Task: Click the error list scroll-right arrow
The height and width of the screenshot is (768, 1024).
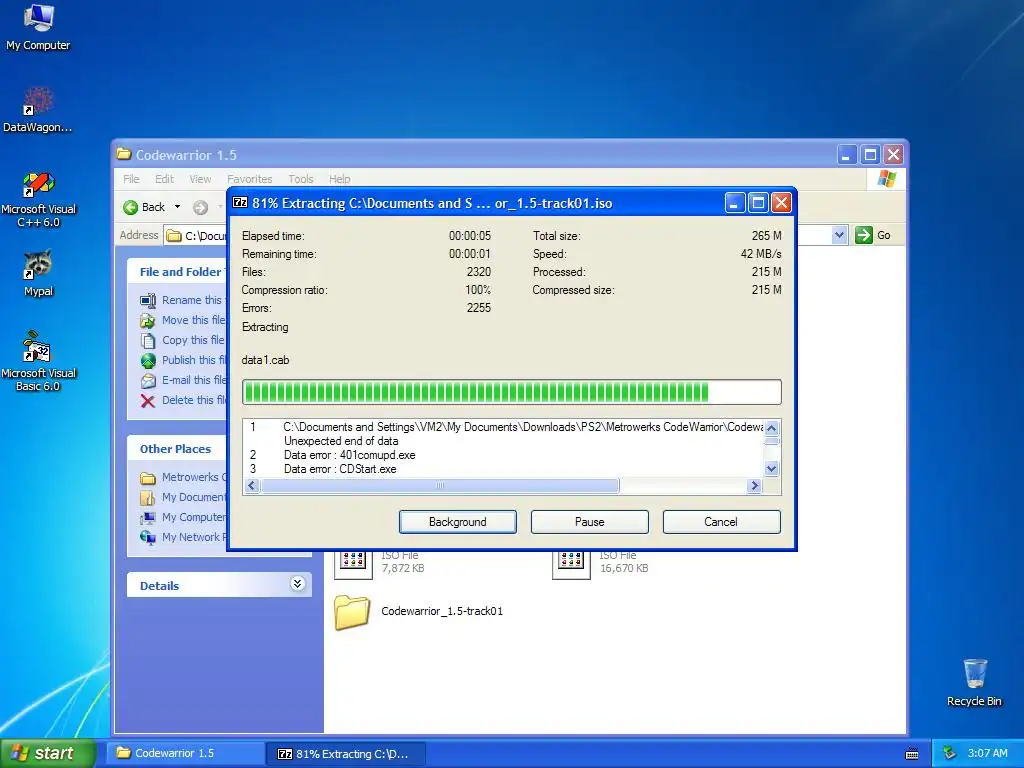Action: 755,486
